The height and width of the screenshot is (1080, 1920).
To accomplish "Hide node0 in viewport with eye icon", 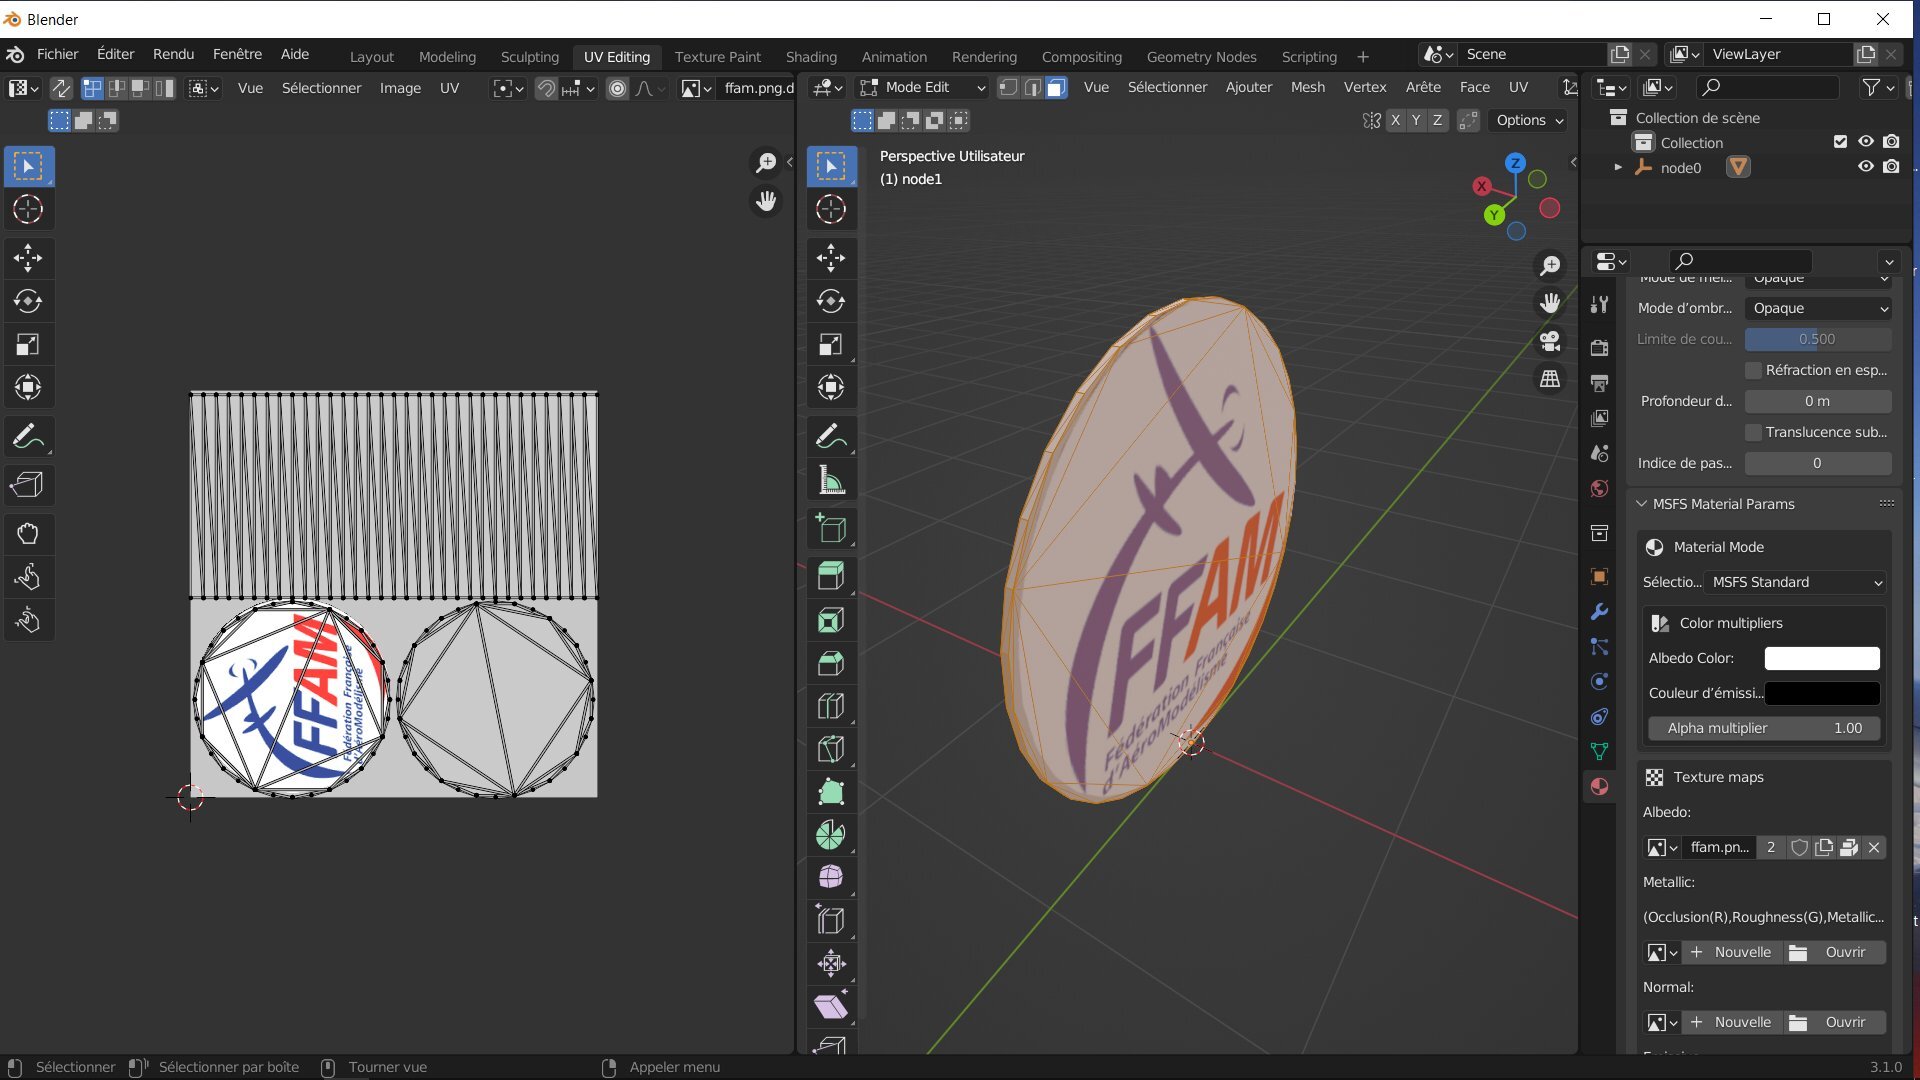I will coord(1865,167).
